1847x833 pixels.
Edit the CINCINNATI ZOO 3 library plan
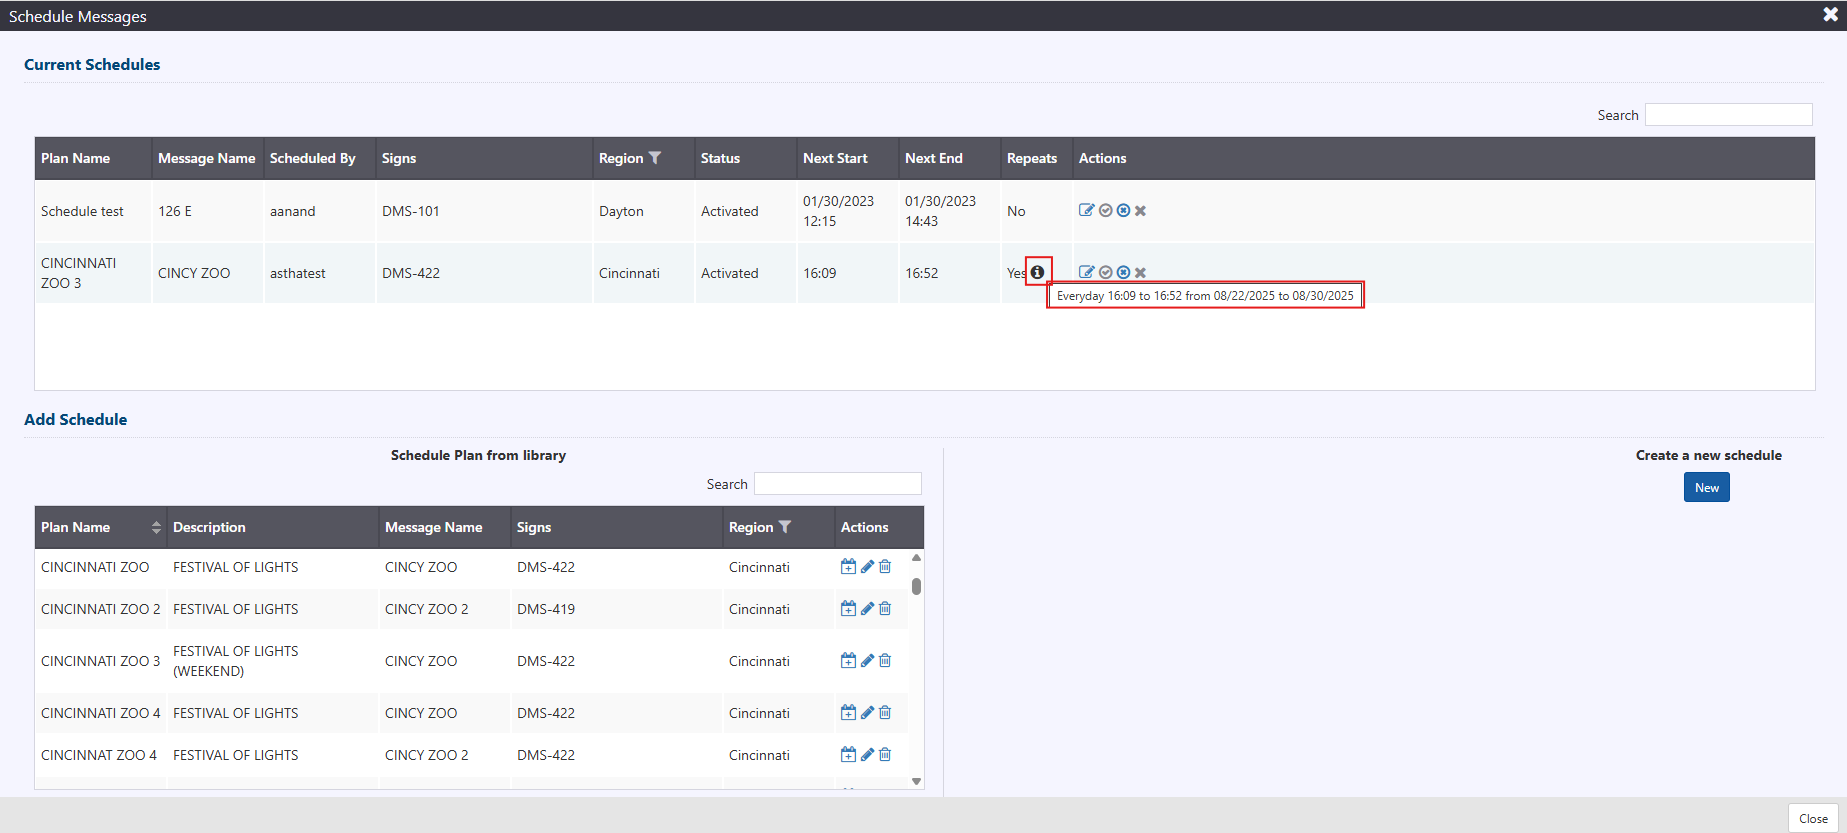(867, 661)
